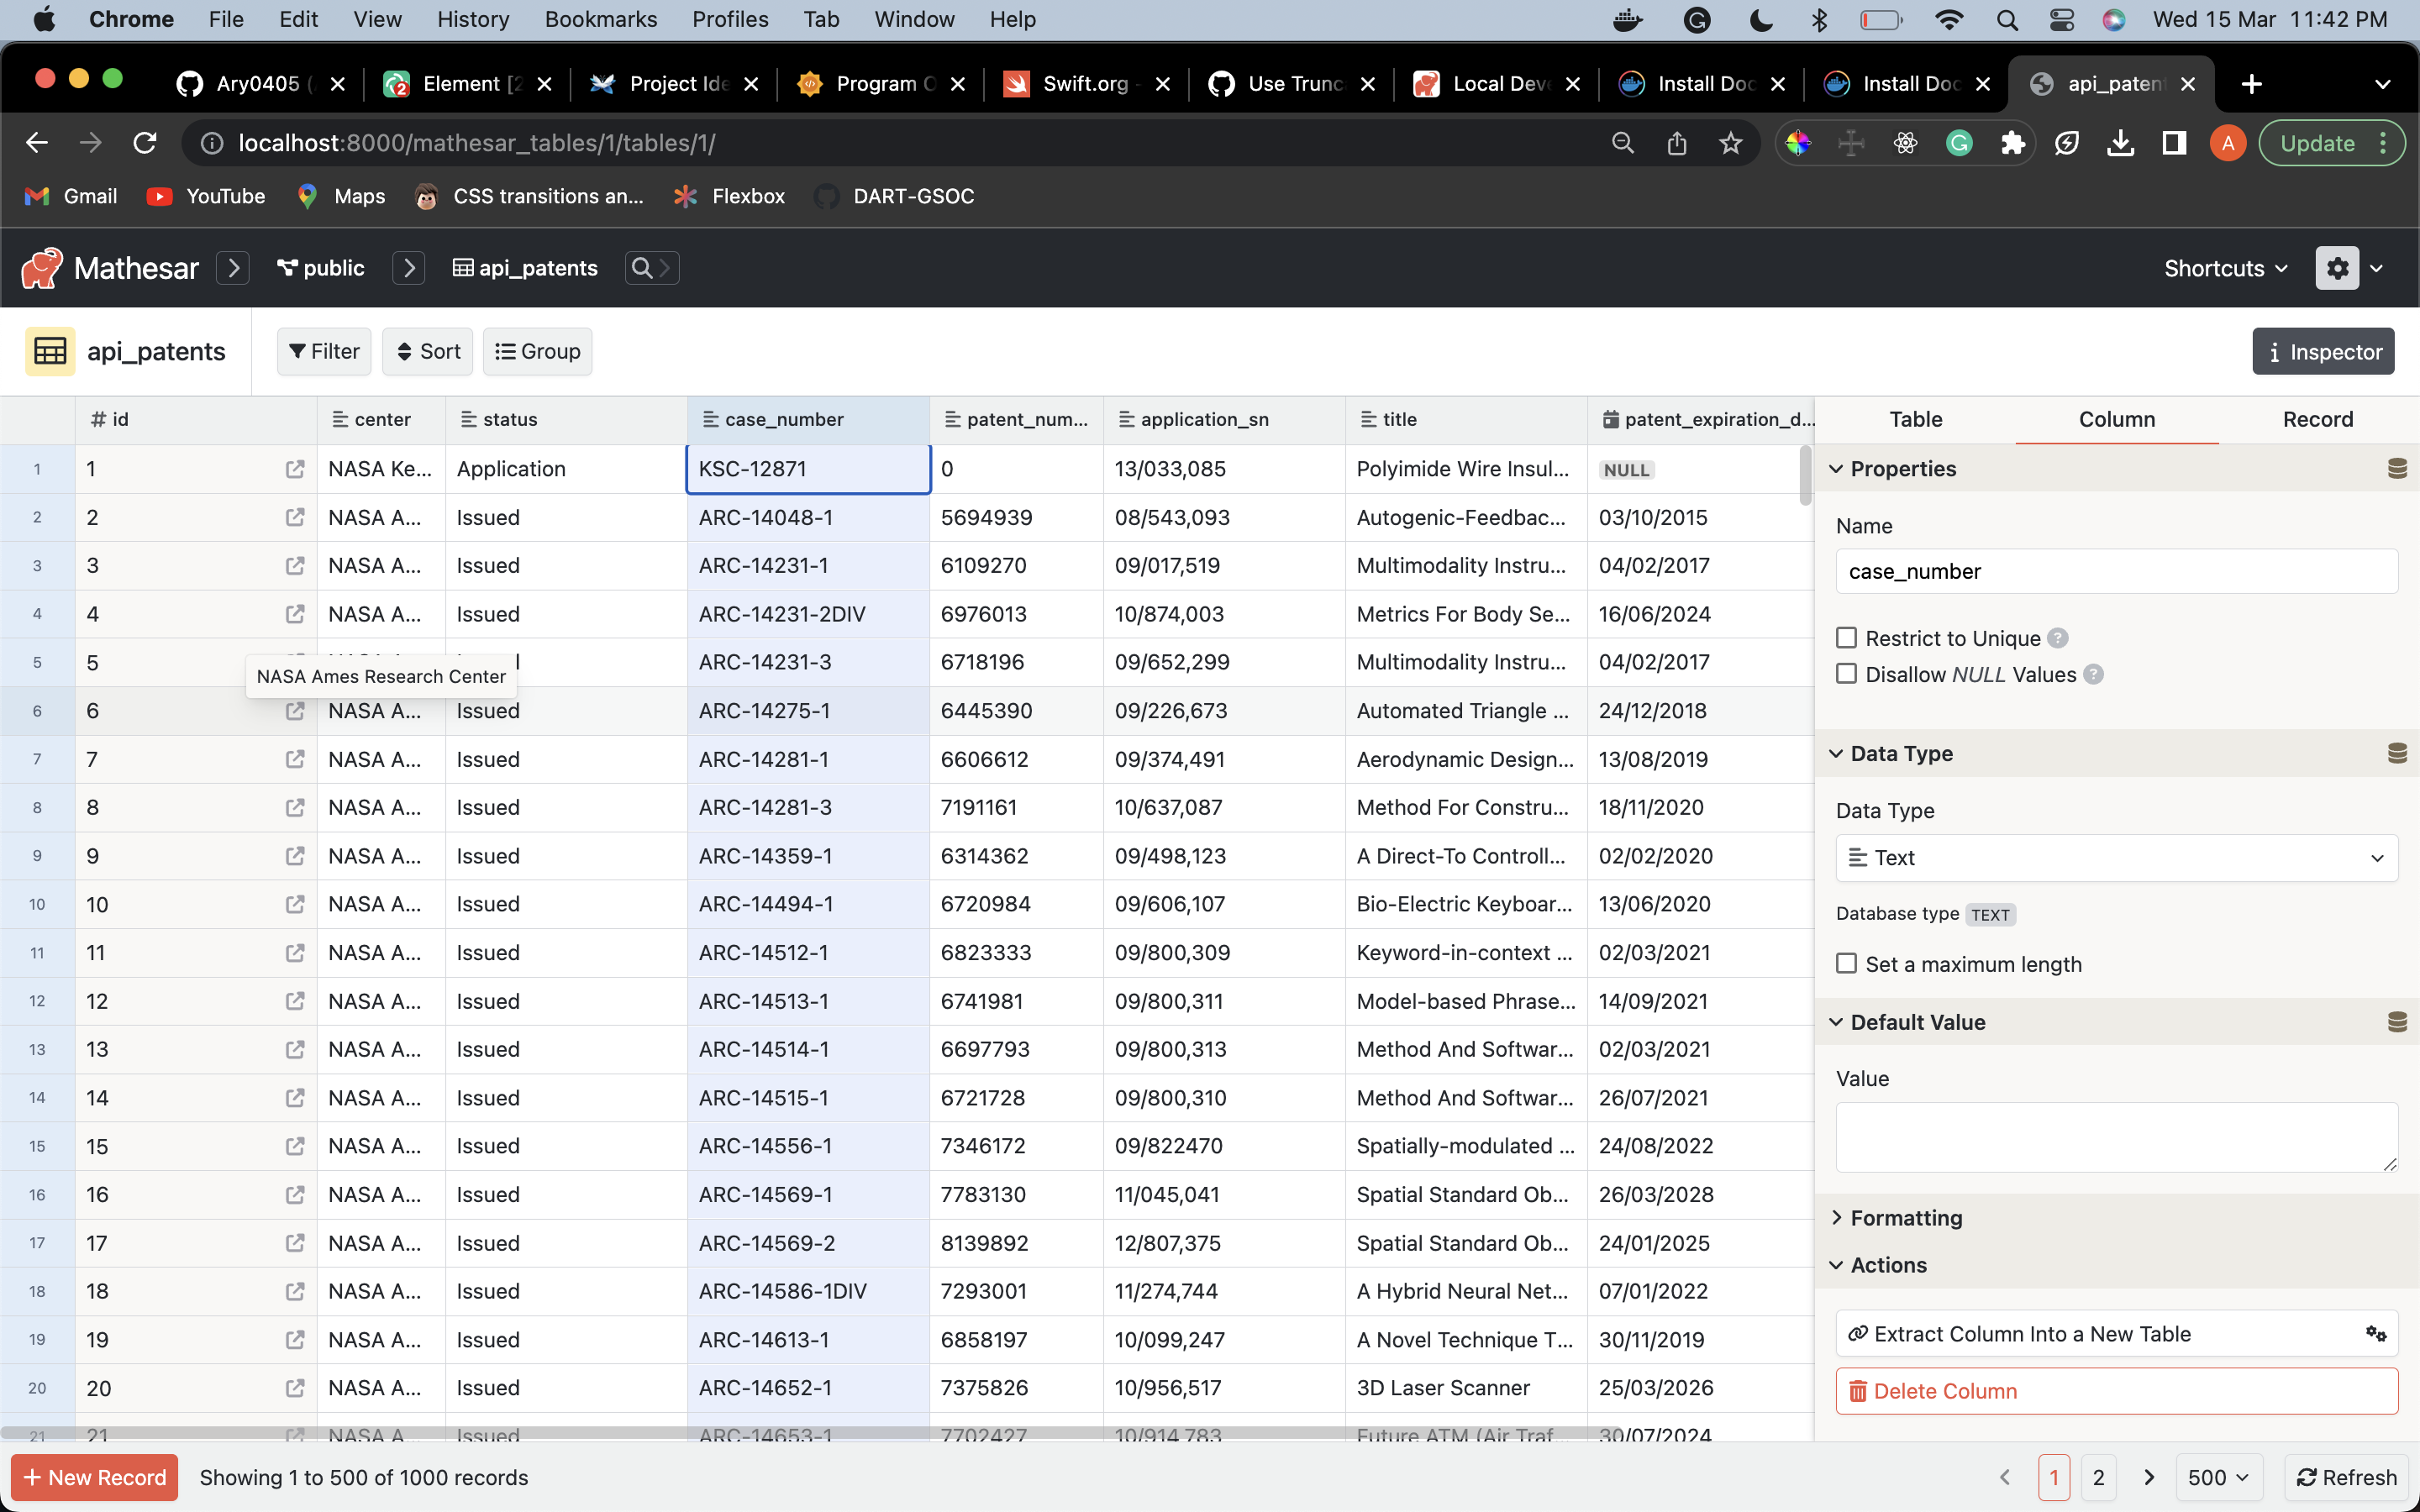
Task: Open the Bookmarks menu in the menu bar
Action: coord(601,19)
